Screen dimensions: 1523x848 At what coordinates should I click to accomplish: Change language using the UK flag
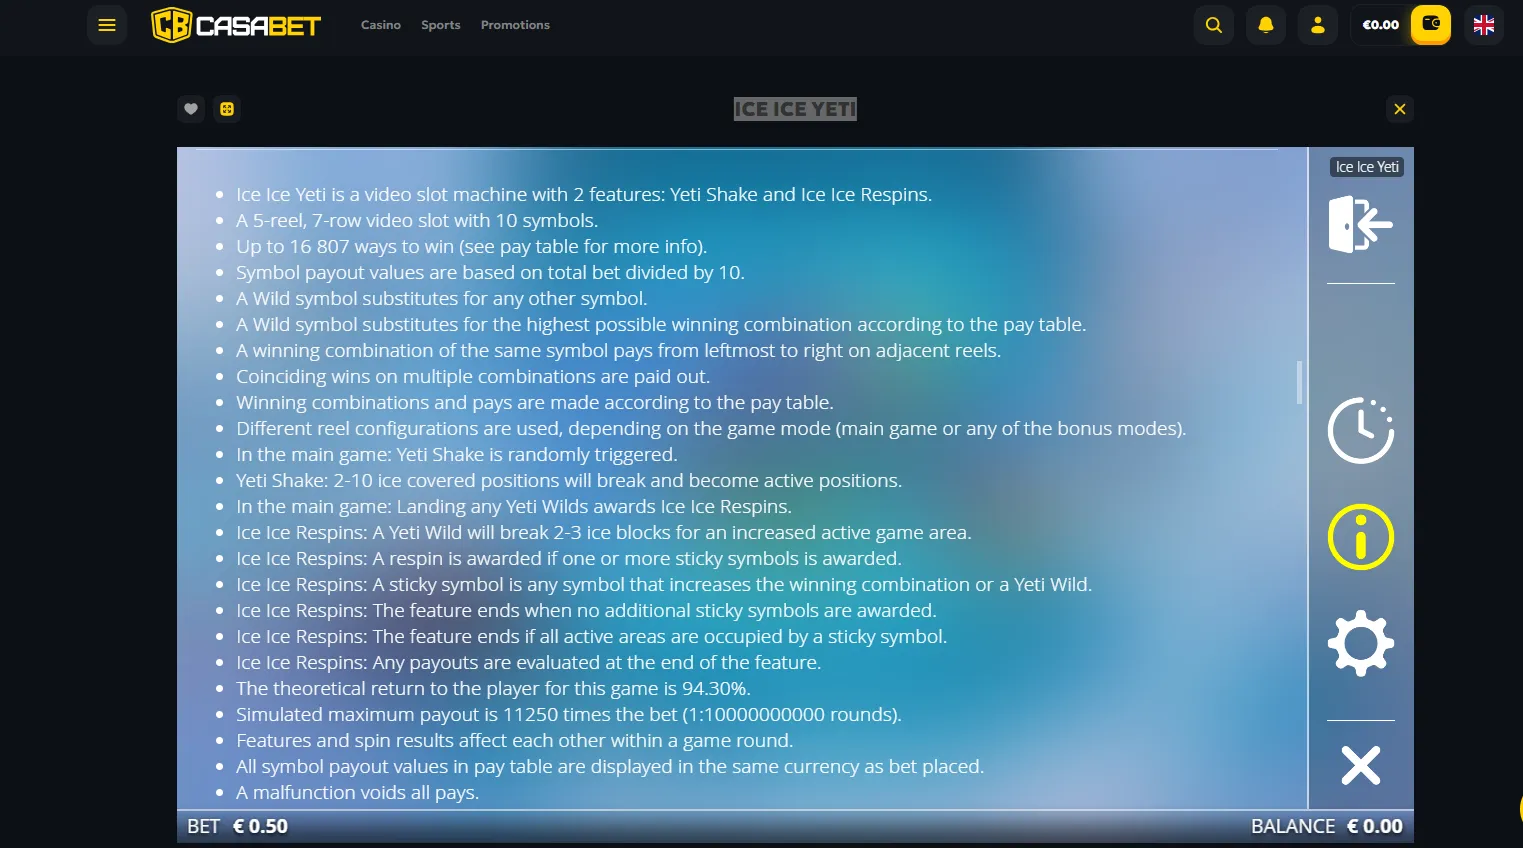[1484, 25]
